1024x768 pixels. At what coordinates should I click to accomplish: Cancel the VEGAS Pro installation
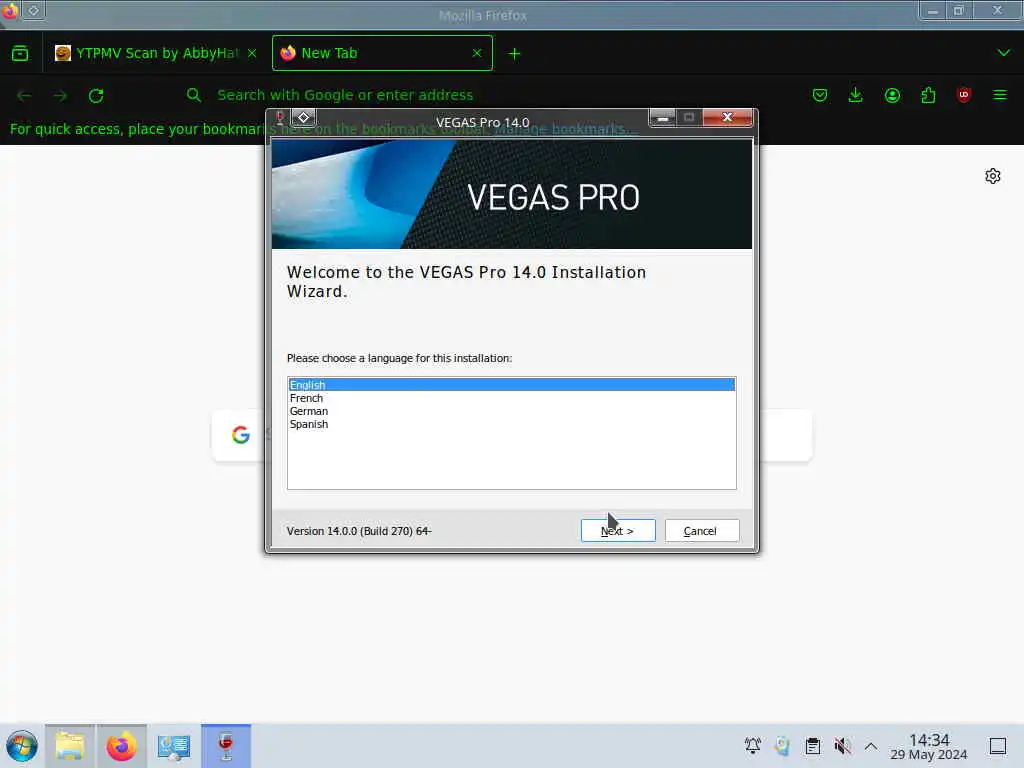pyautogui.click(x=702, y=530)
